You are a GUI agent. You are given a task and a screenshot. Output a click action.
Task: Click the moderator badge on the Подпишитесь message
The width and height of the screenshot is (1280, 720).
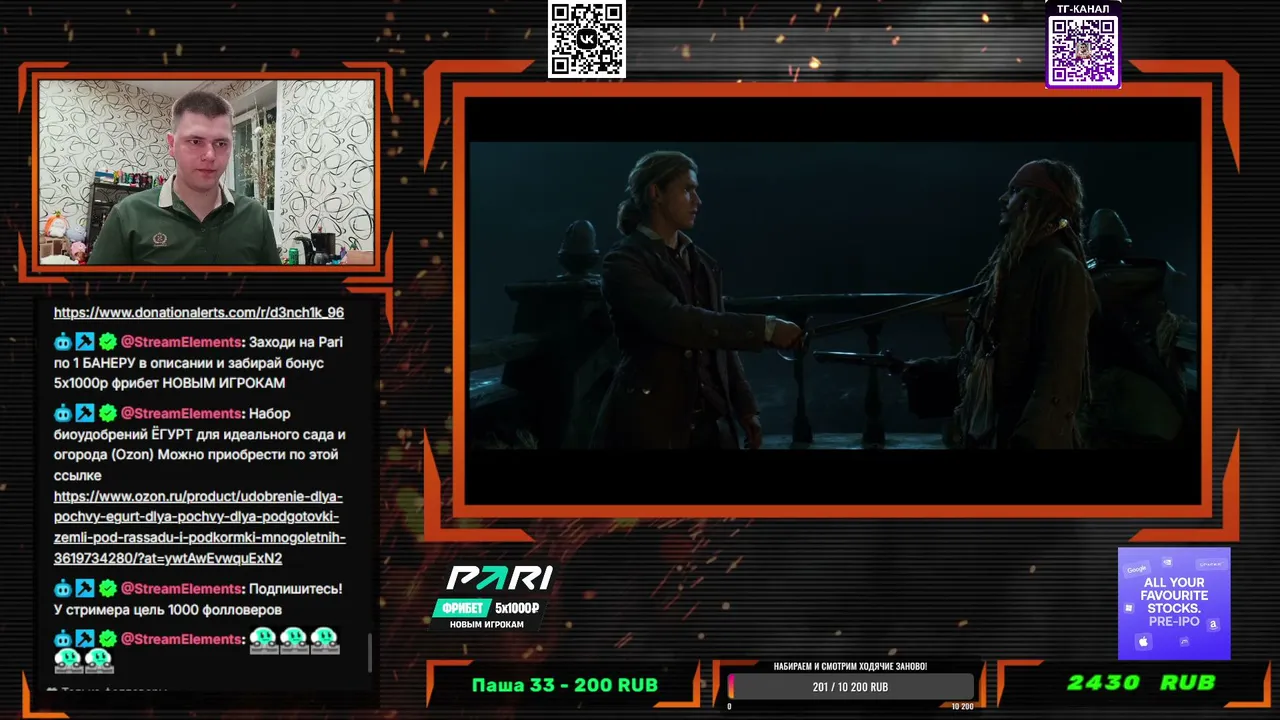[x=85, y=589]
